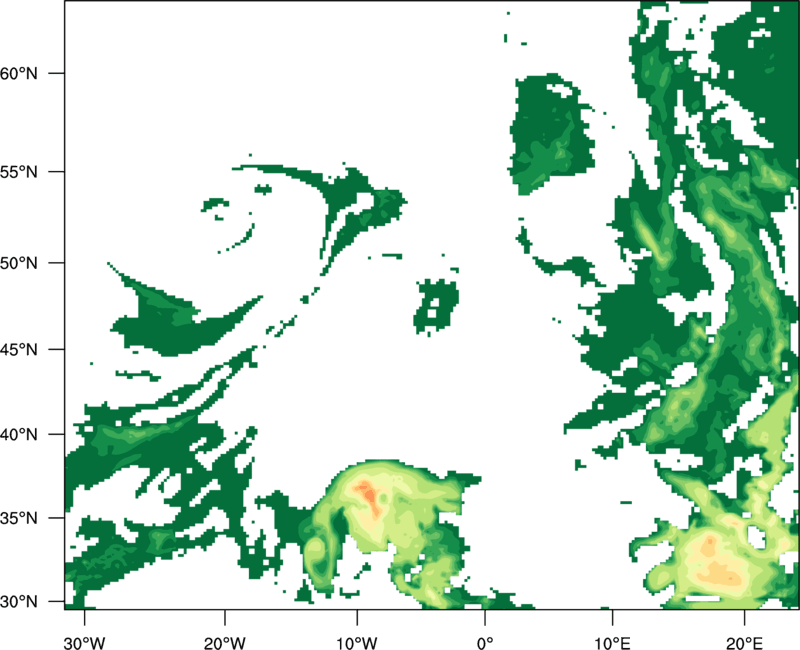Screen dimensions: 800x650
Task: Click the 60°N latitude axis label
Action: point(19,73)
